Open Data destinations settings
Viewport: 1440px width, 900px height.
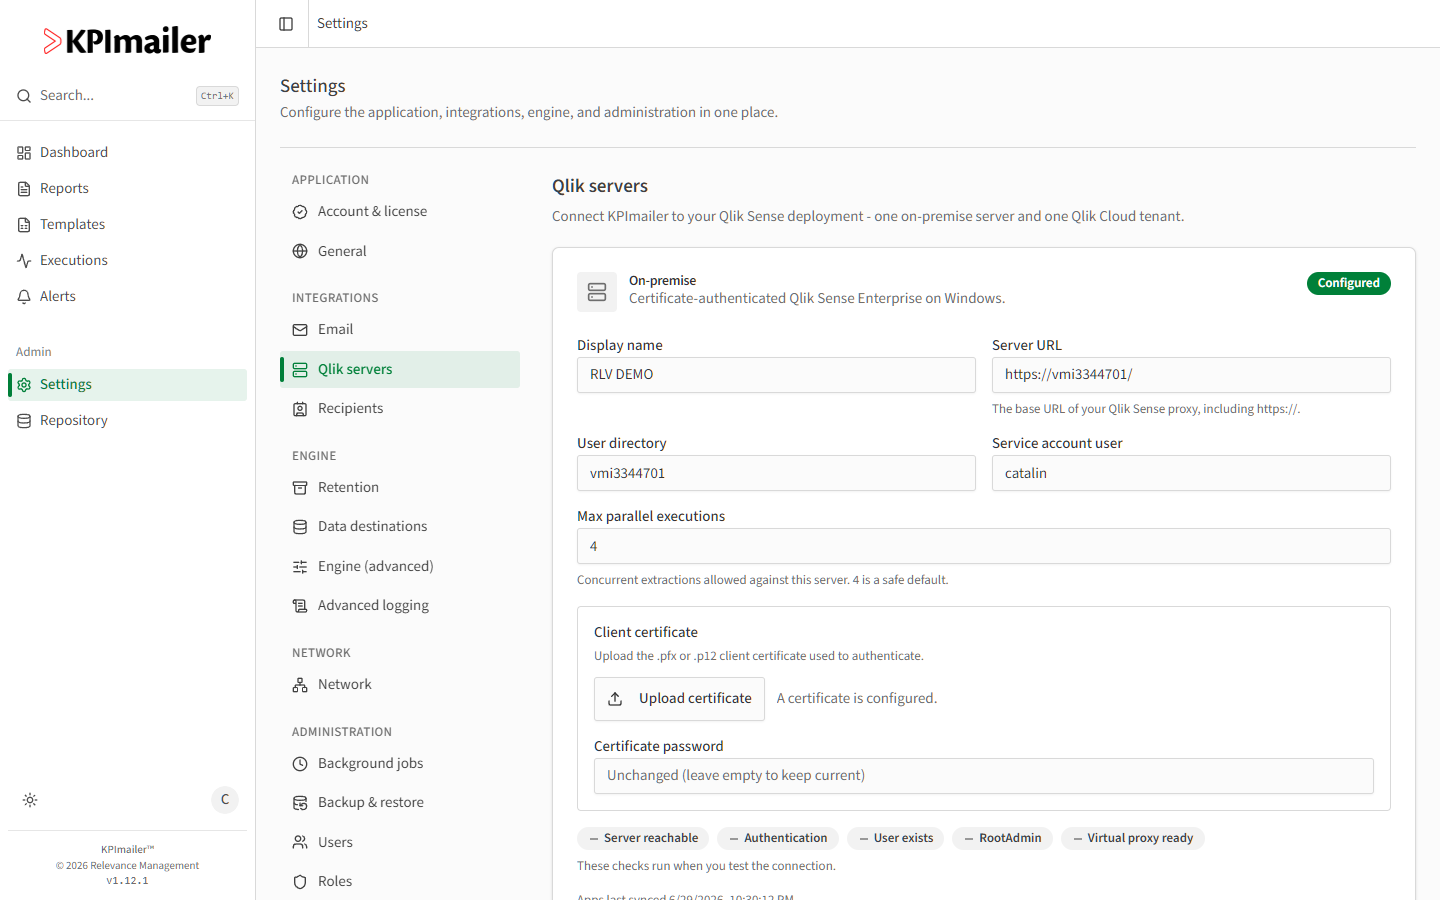pos(400,526)
